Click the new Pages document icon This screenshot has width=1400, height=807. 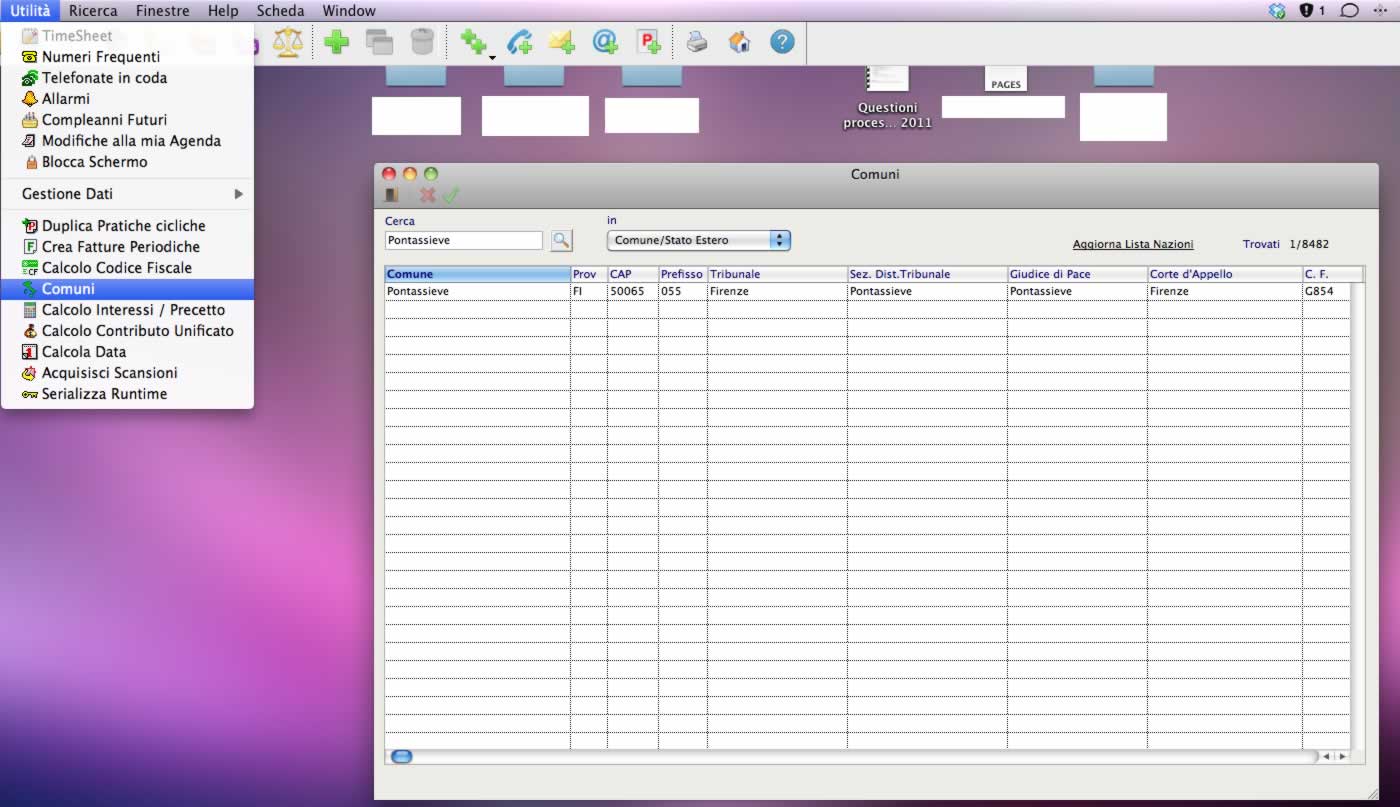(x=650, y=42)
